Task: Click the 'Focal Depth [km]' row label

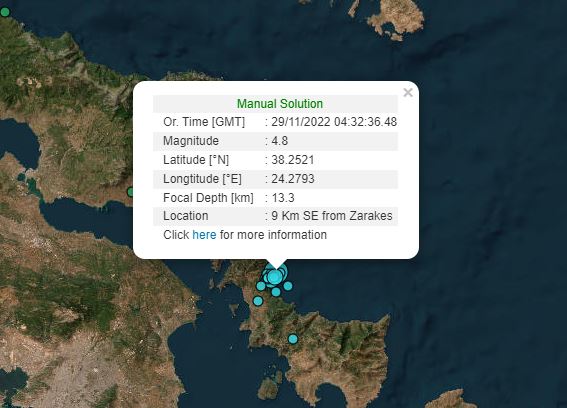Action: coord(208,198)
